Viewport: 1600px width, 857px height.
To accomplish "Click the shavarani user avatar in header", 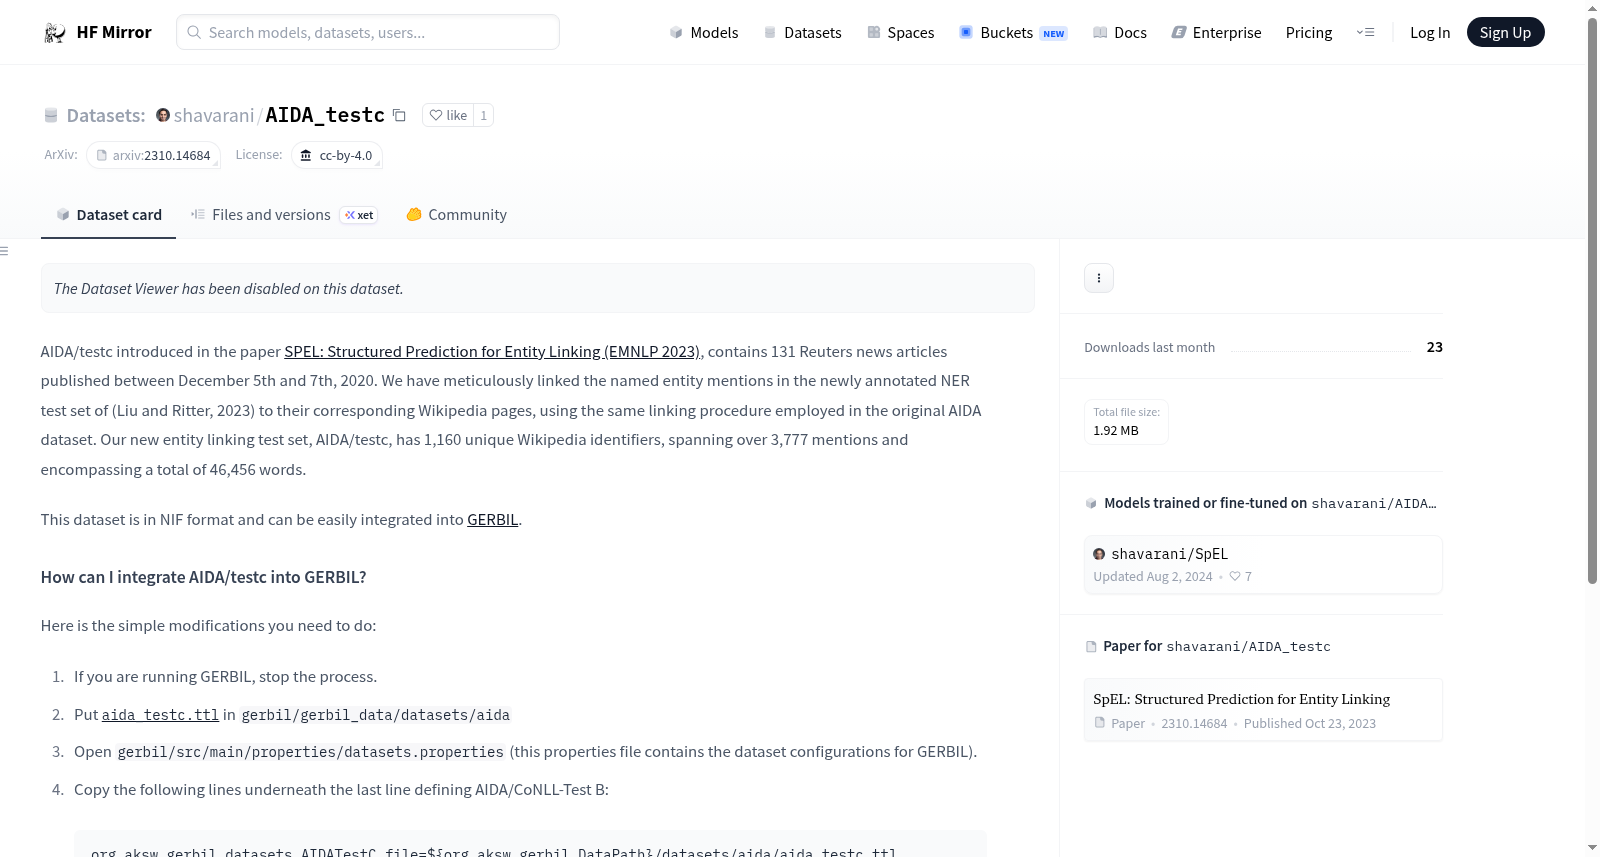I will click(x=163, y=115).
